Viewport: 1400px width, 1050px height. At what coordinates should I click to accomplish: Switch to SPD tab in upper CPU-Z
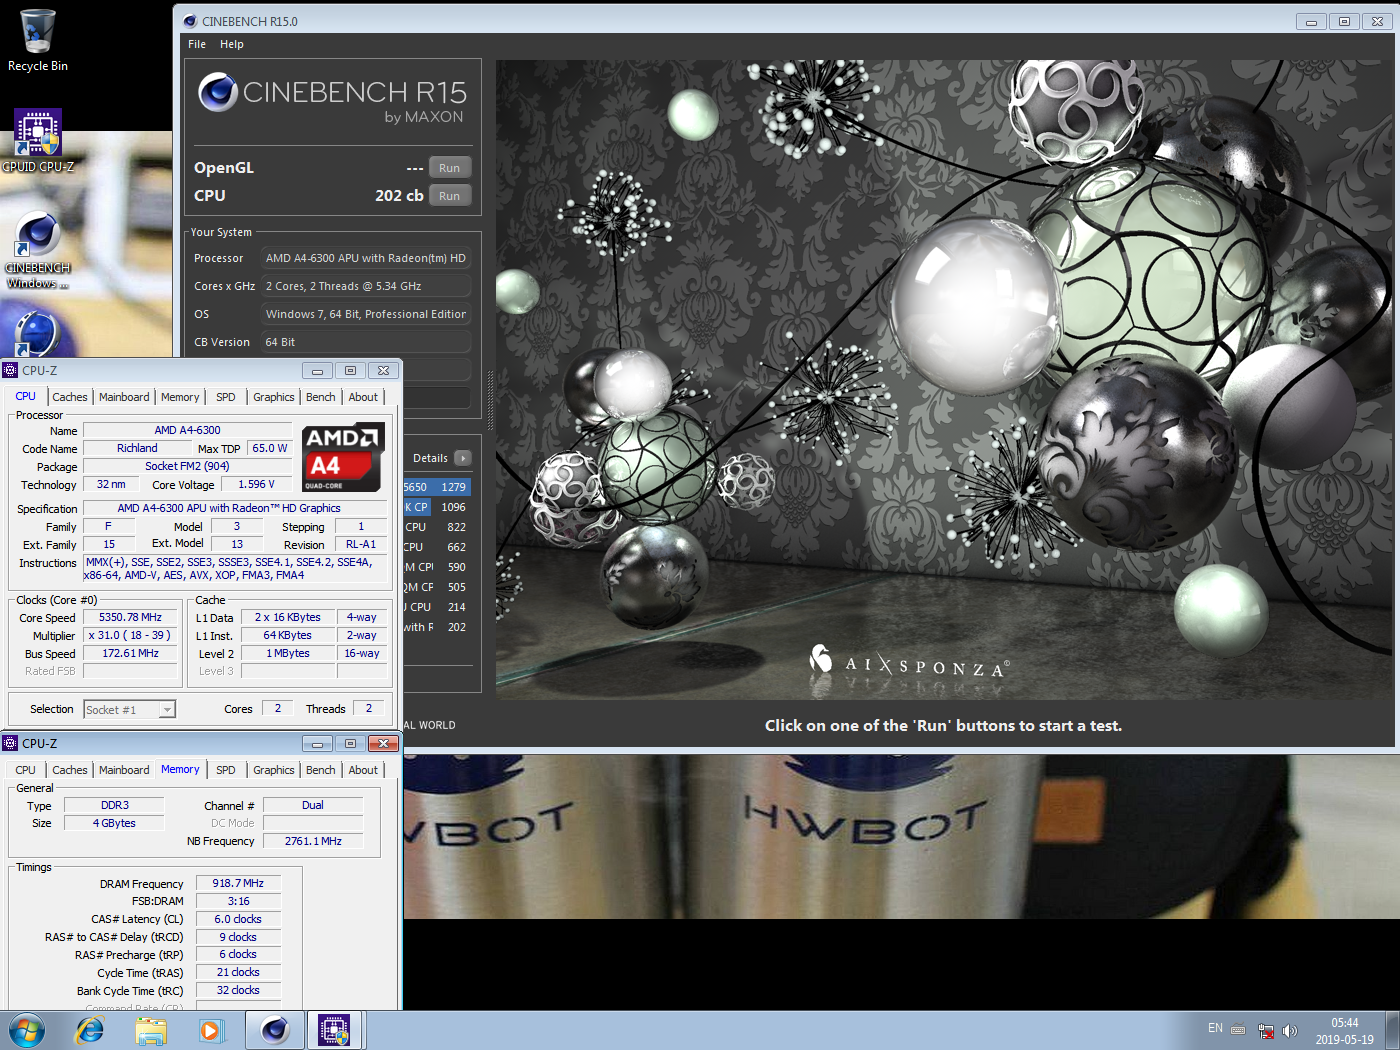point(226,397)
